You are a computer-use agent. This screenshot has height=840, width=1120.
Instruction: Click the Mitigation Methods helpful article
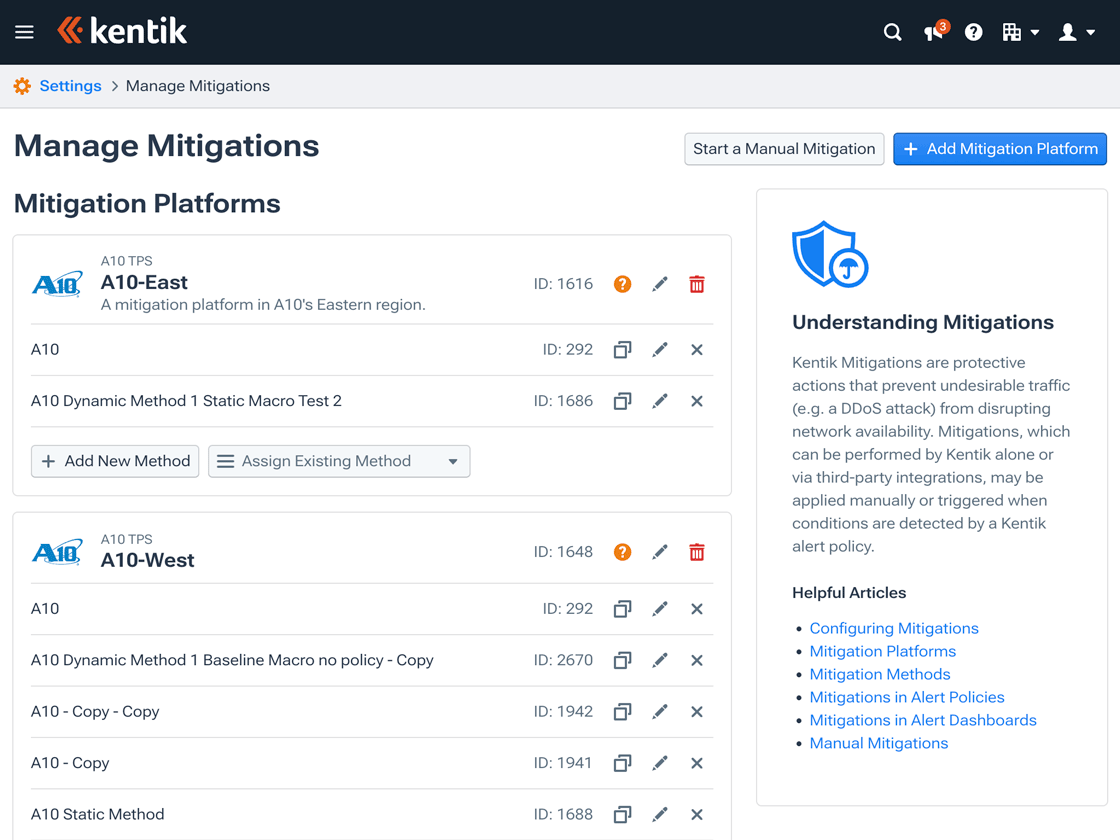pos(879,674)
